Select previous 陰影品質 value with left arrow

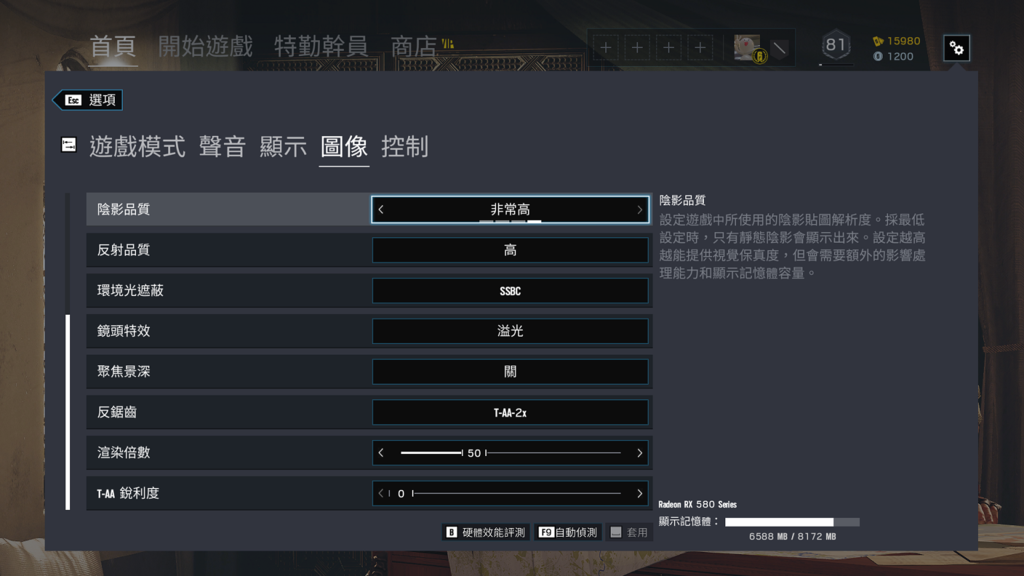point(381,210)
